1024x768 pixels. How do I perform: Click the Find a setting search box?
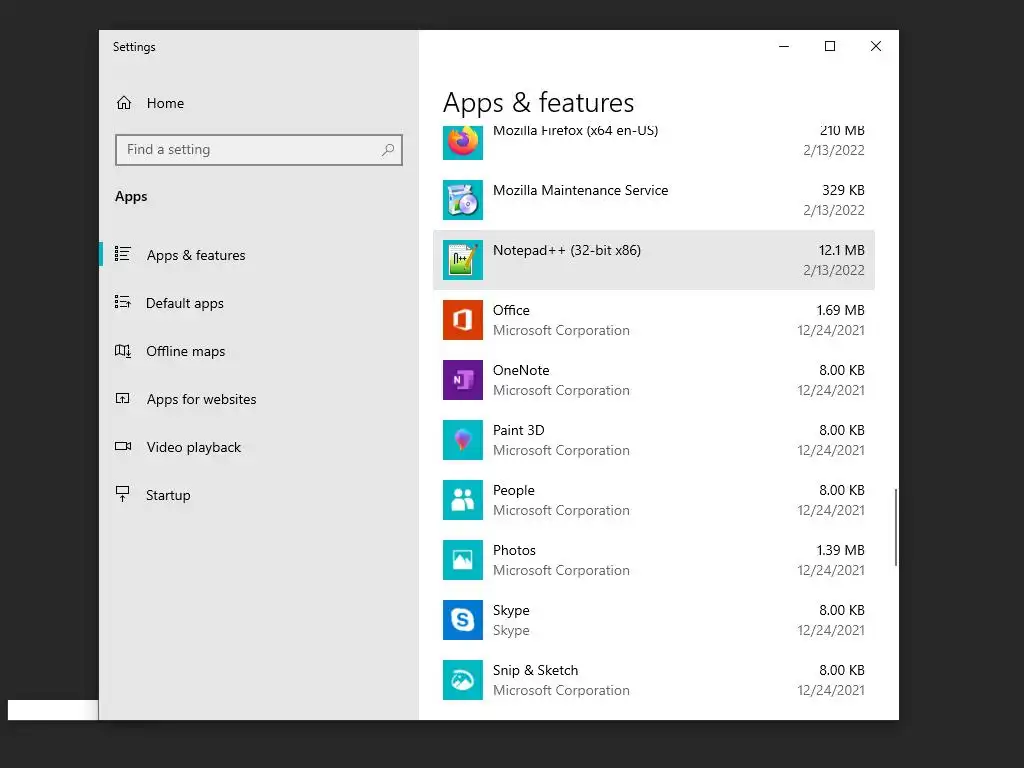(x=259, y=150)
